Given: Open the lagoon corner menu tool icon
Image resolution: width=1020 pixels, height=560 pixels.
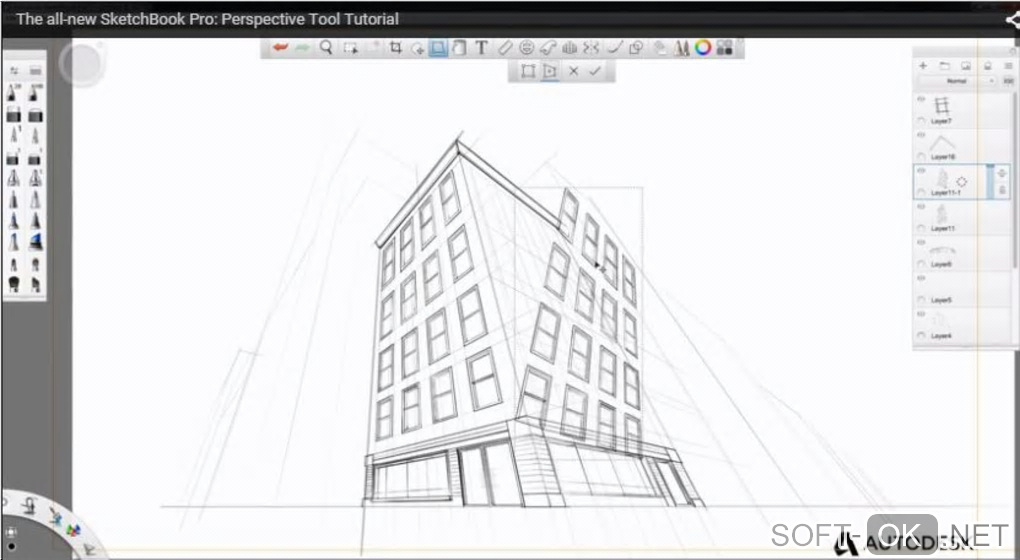Looking at the screenshot, I should 29,505.
